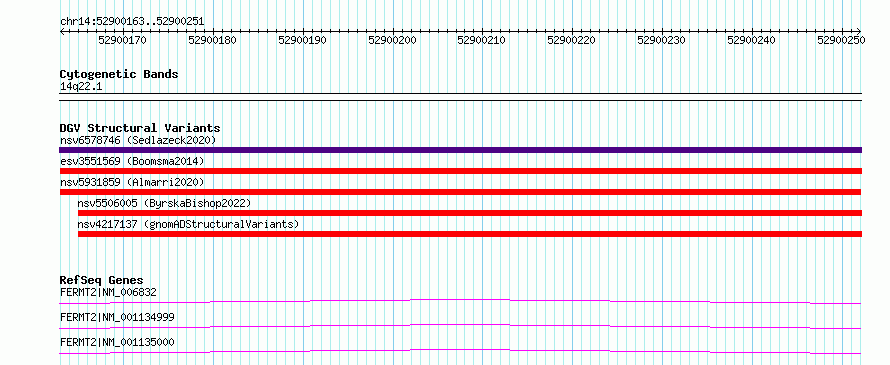Click the FERMT2|NM_001134999 transcript label
Screen dimensions: 890x365
117,317
